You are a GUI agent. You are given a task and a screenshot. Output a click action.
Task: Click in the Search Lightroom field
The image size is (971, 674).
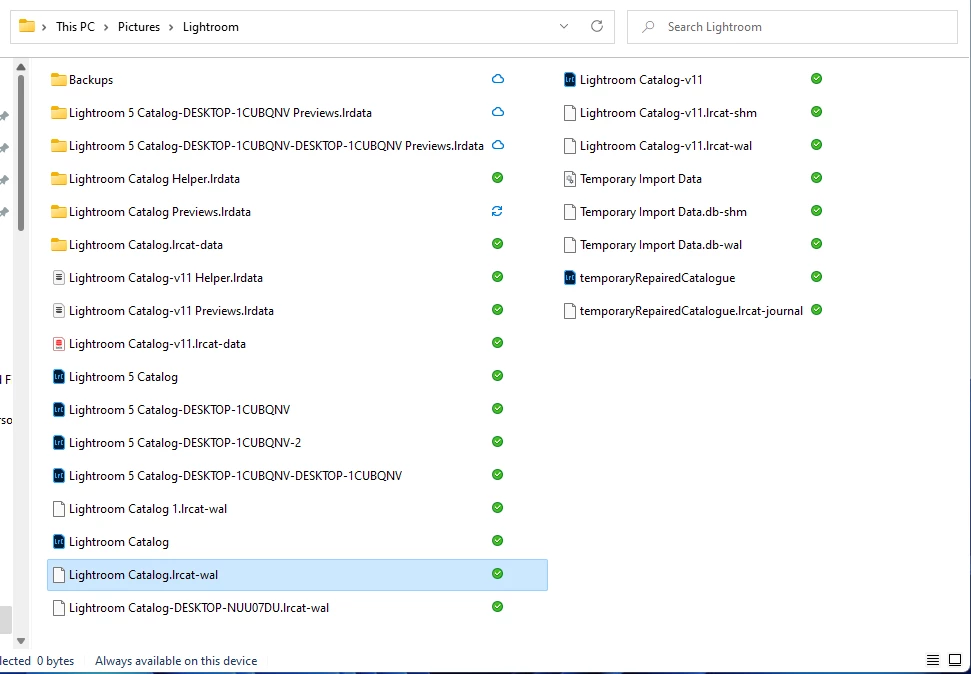click(x=792, y=27)
